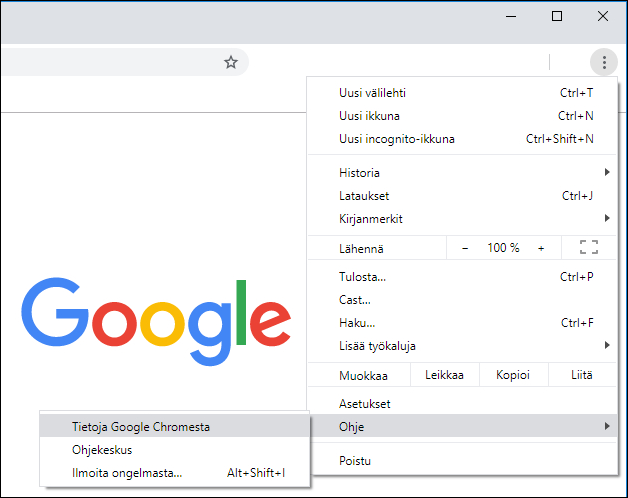Open Tietoja Google Chromesta
This screenshot has width=628, height=498.
tap(175, 427)
